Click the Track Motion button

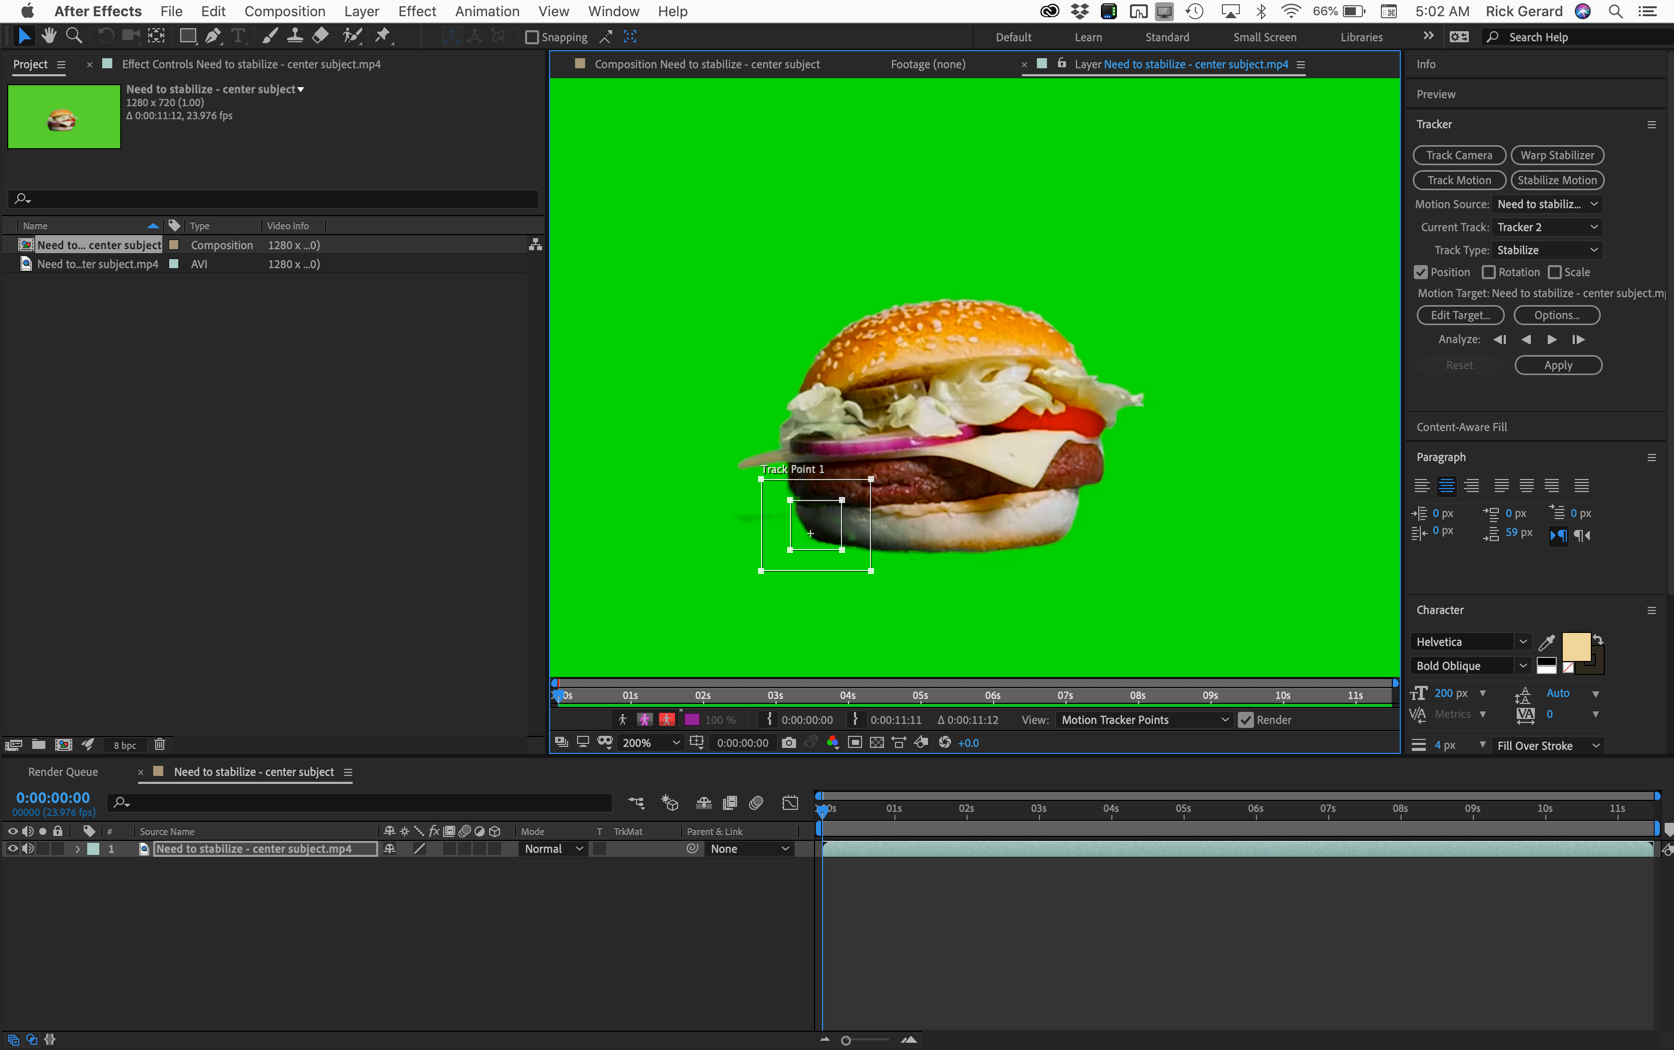point(1459,180)
